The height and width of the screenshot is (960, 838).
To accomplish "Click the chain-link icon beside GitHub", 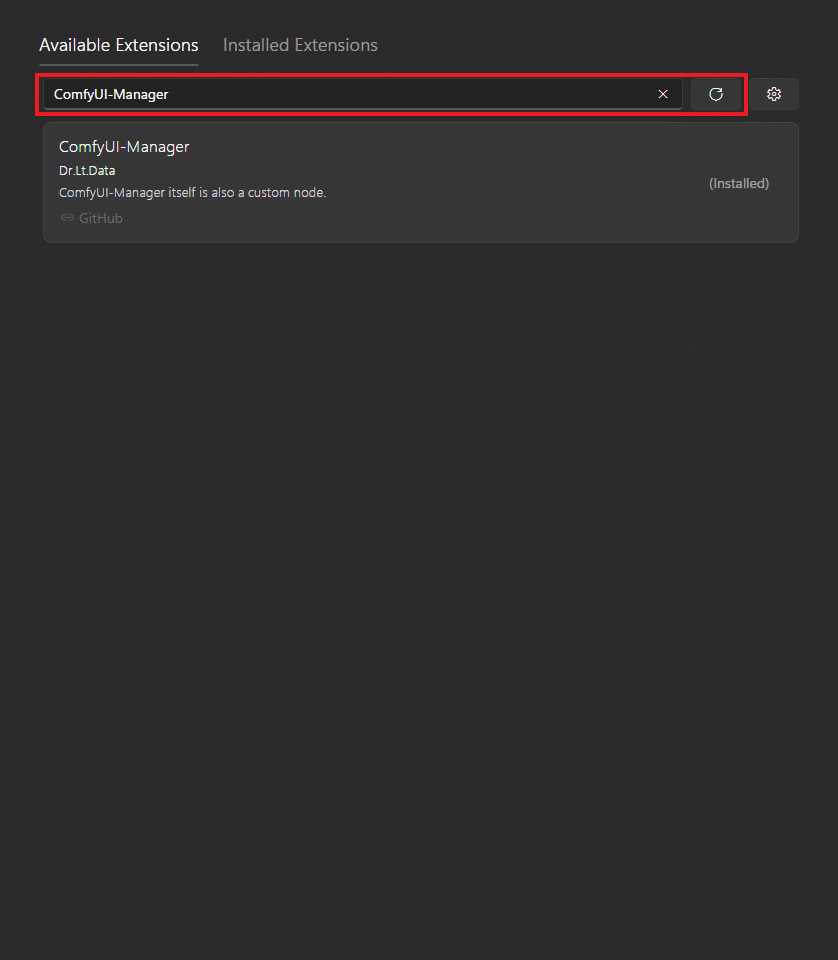I will click(x=67, y=218).
